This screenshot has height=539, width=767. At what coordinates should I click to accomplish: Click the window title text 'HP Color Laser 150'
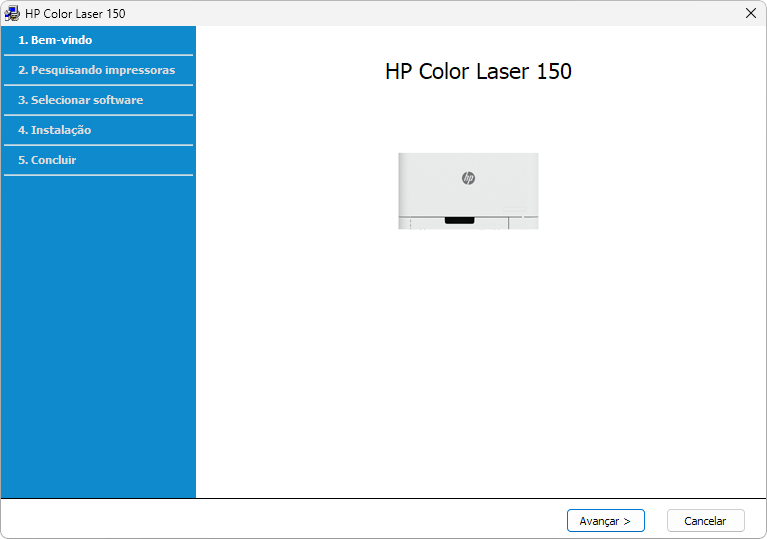pos(75,14)
